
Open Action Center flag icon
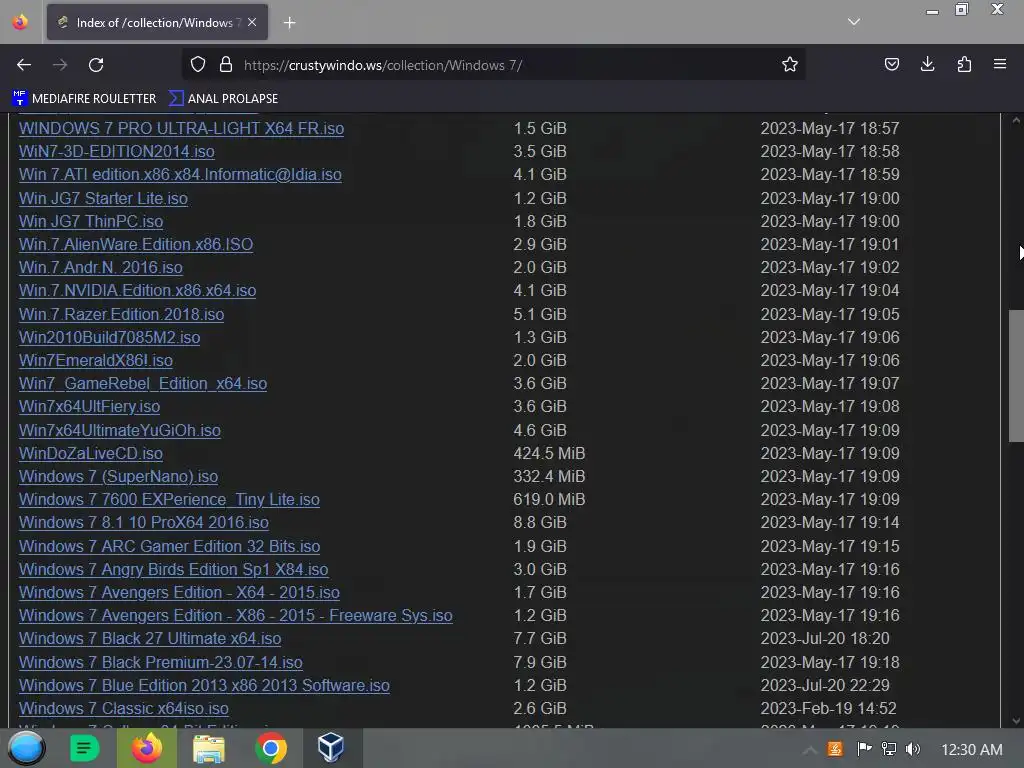[x=864, y=749]
